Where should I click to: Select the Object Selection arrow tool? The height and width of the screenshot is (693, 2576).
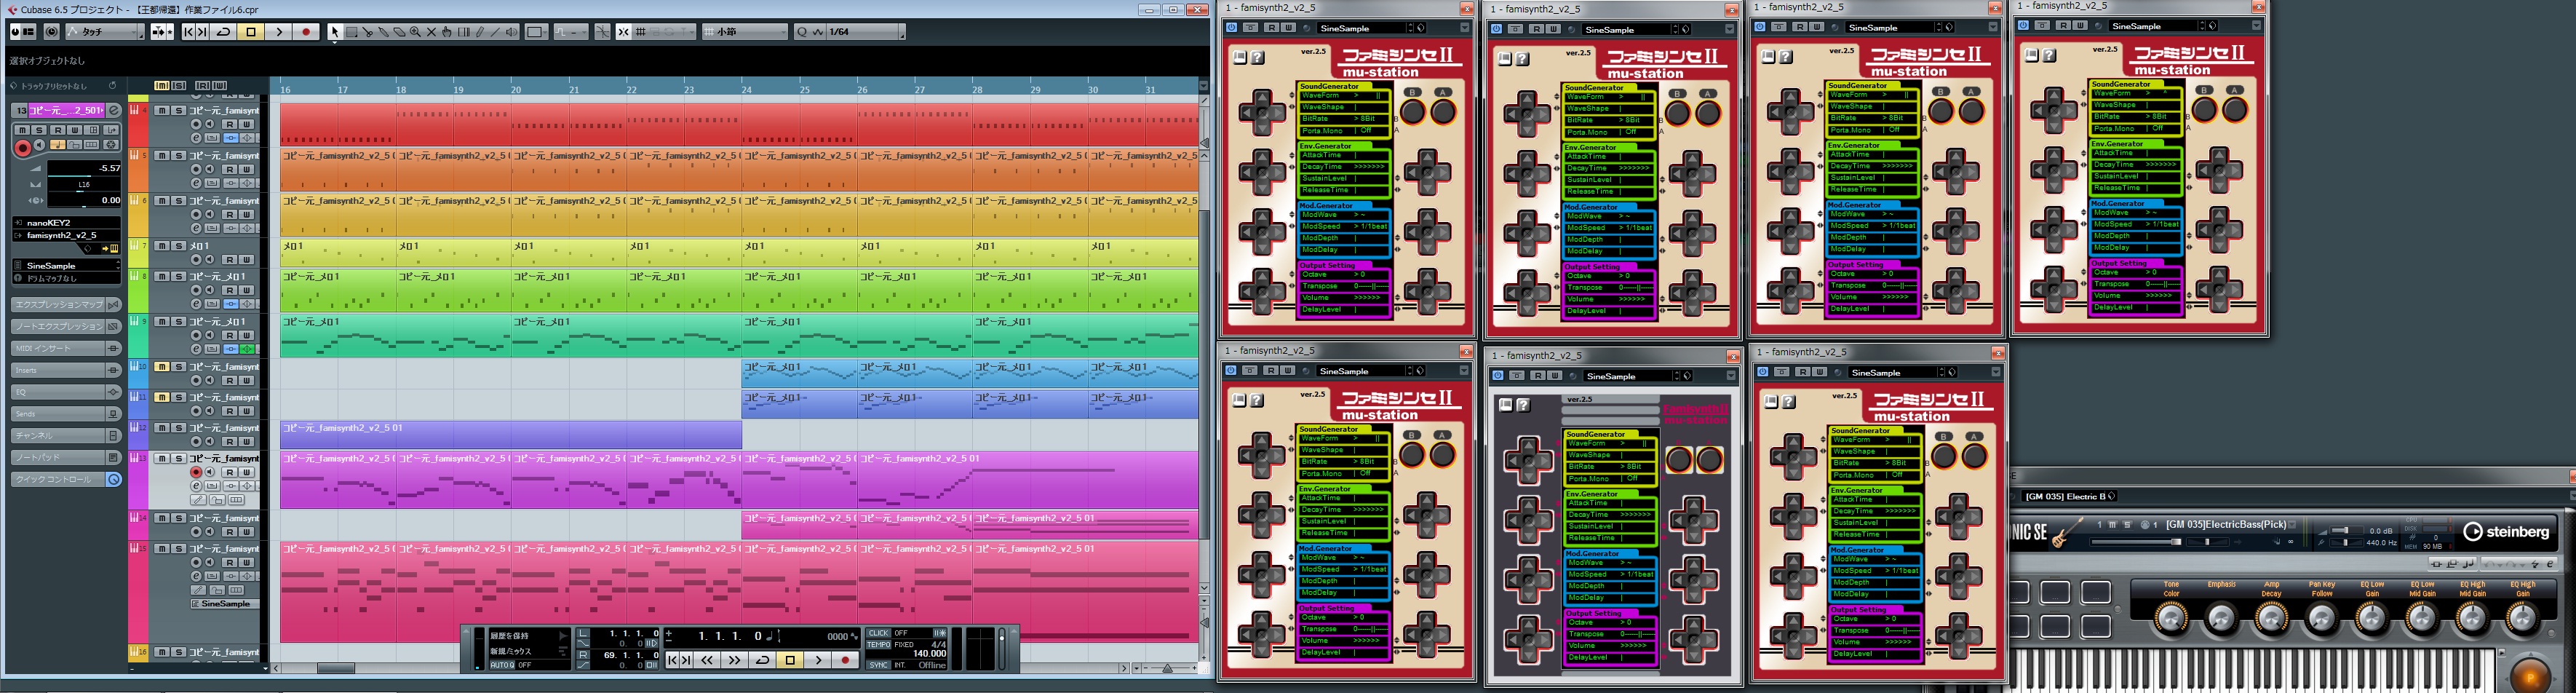[x=335, y=32]
